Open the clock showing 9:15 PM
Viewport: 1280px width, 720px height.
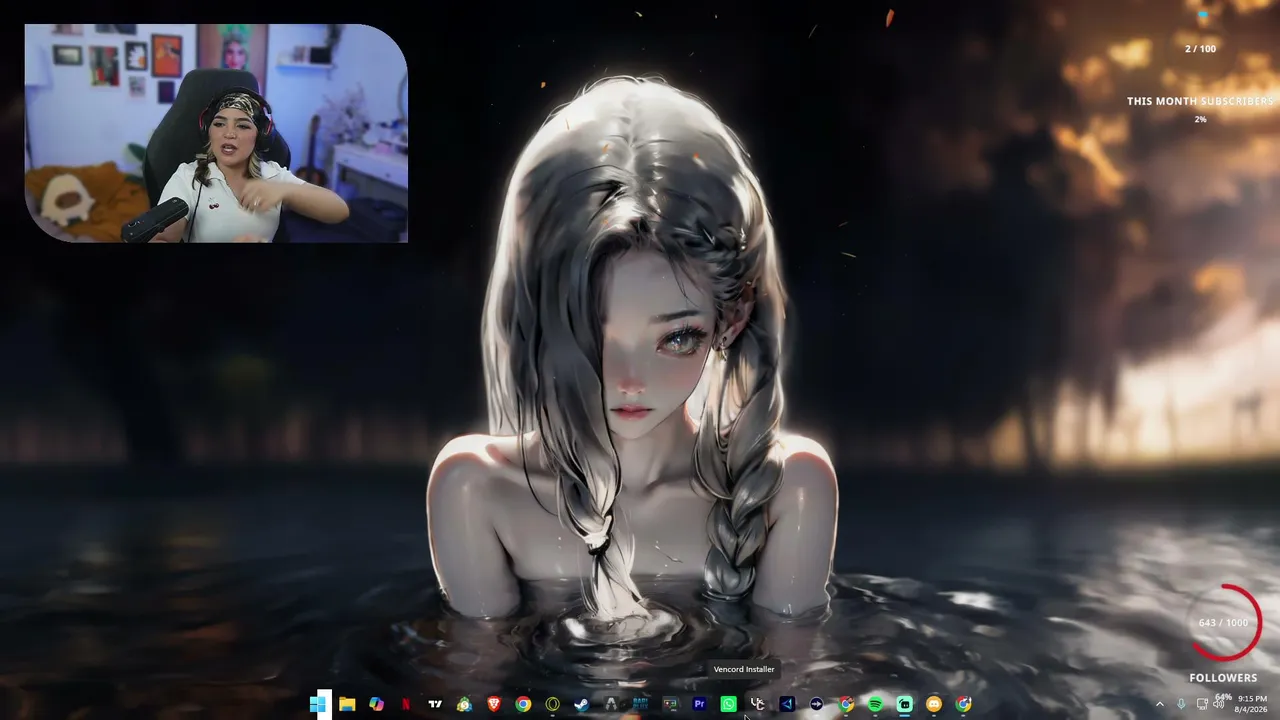coord(1252,704)
